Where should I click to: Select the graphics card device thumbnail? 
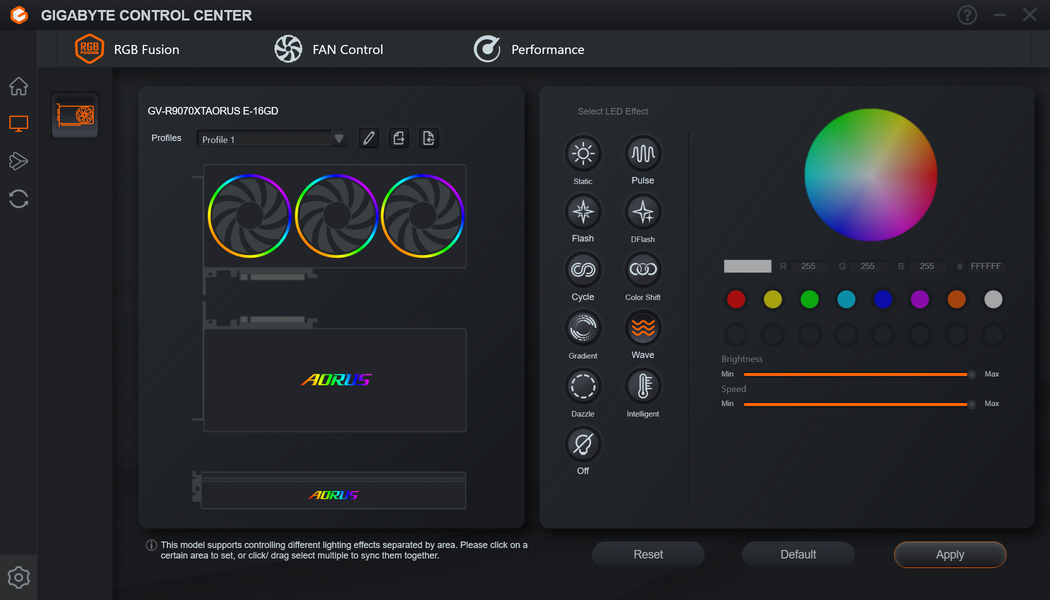[x=75, y=115]
